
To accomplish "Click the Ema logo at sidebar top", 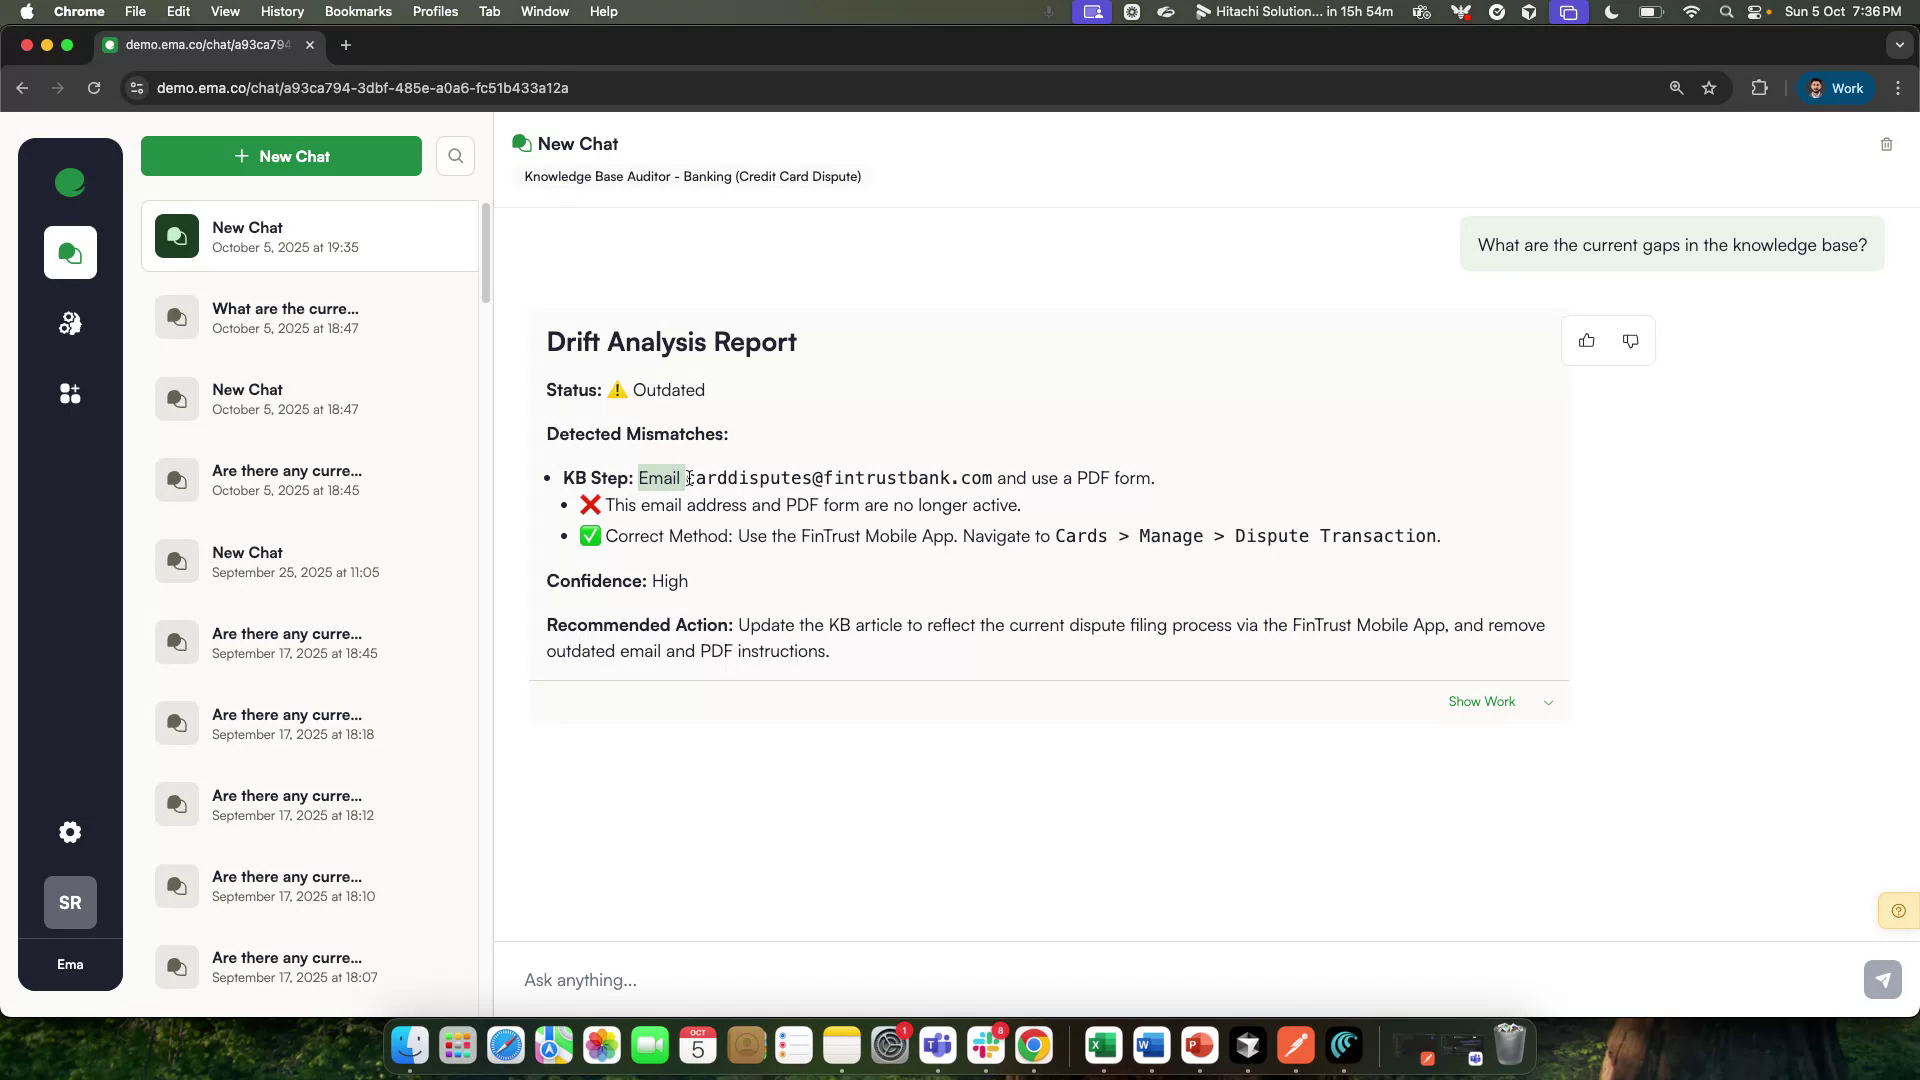I will [70, 183].
